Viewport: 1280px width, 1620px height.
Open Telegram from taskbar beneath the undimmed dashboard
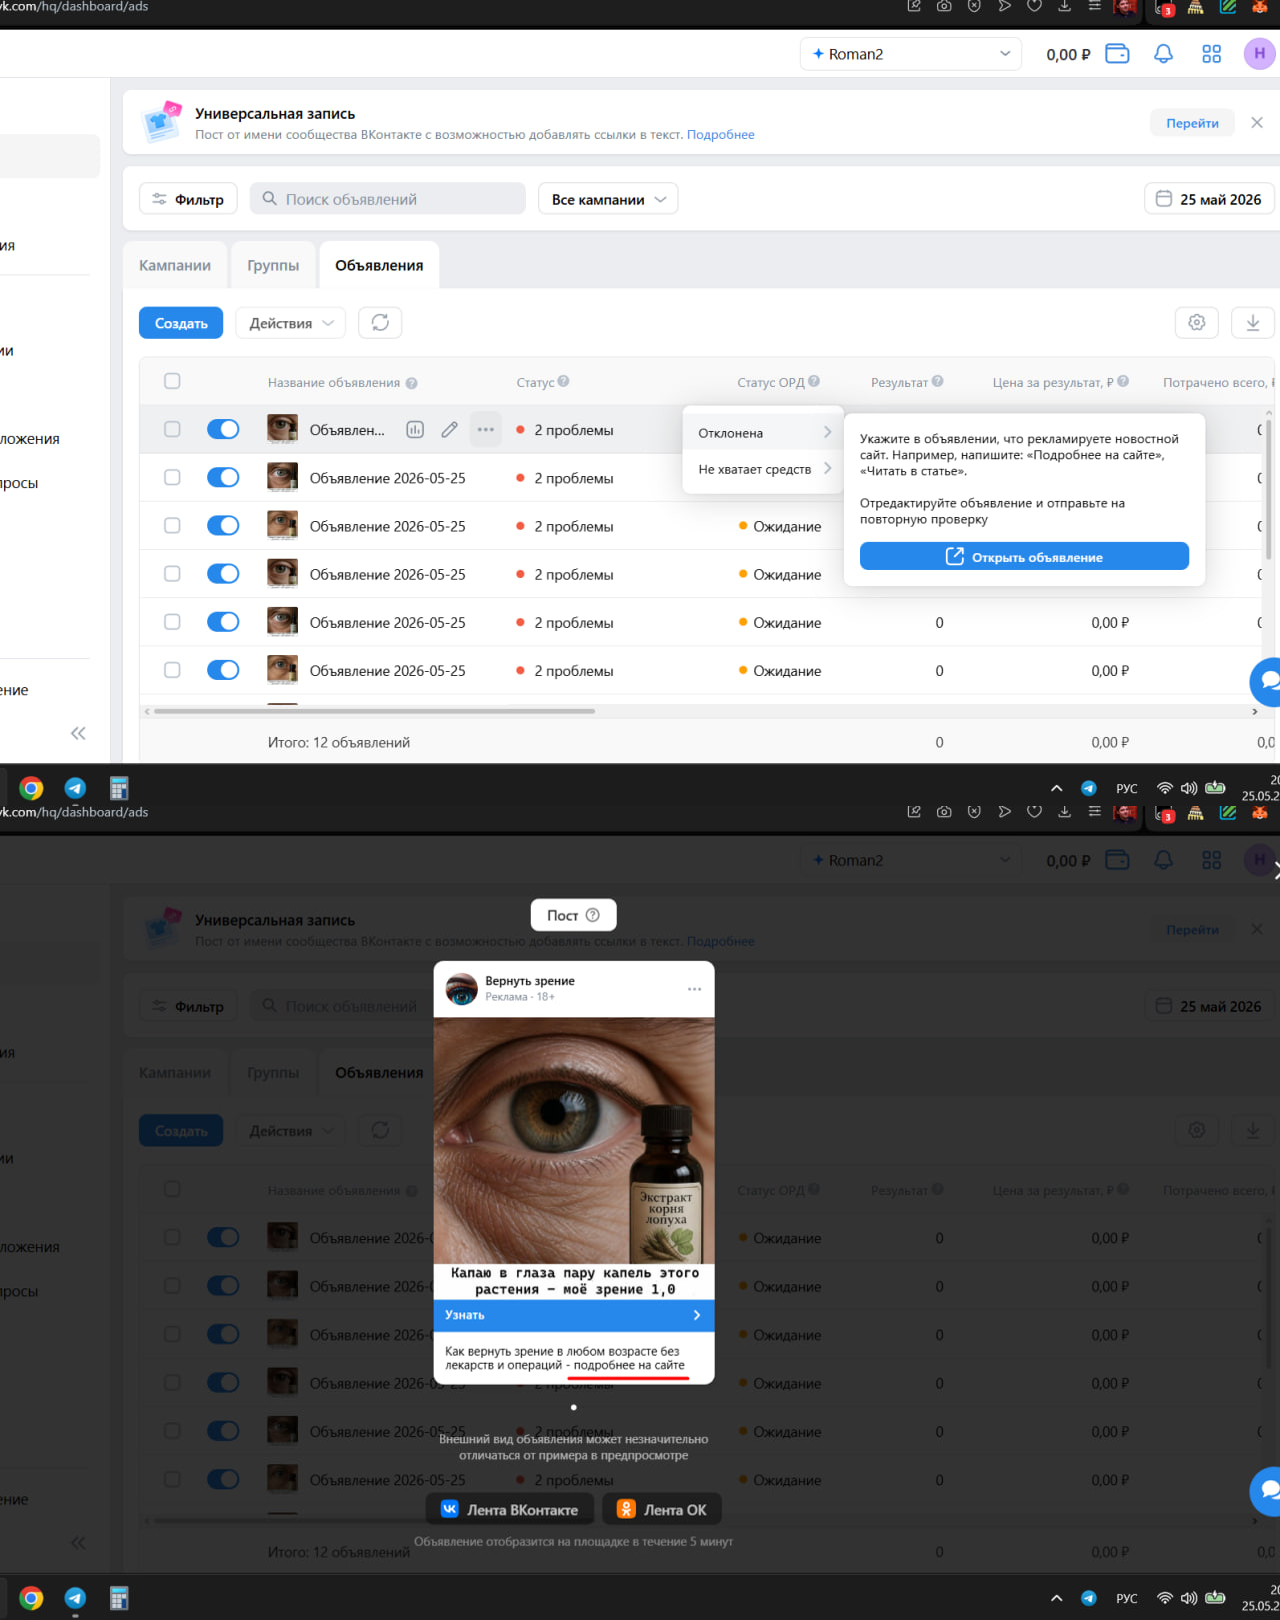click(x=75, y=788)
